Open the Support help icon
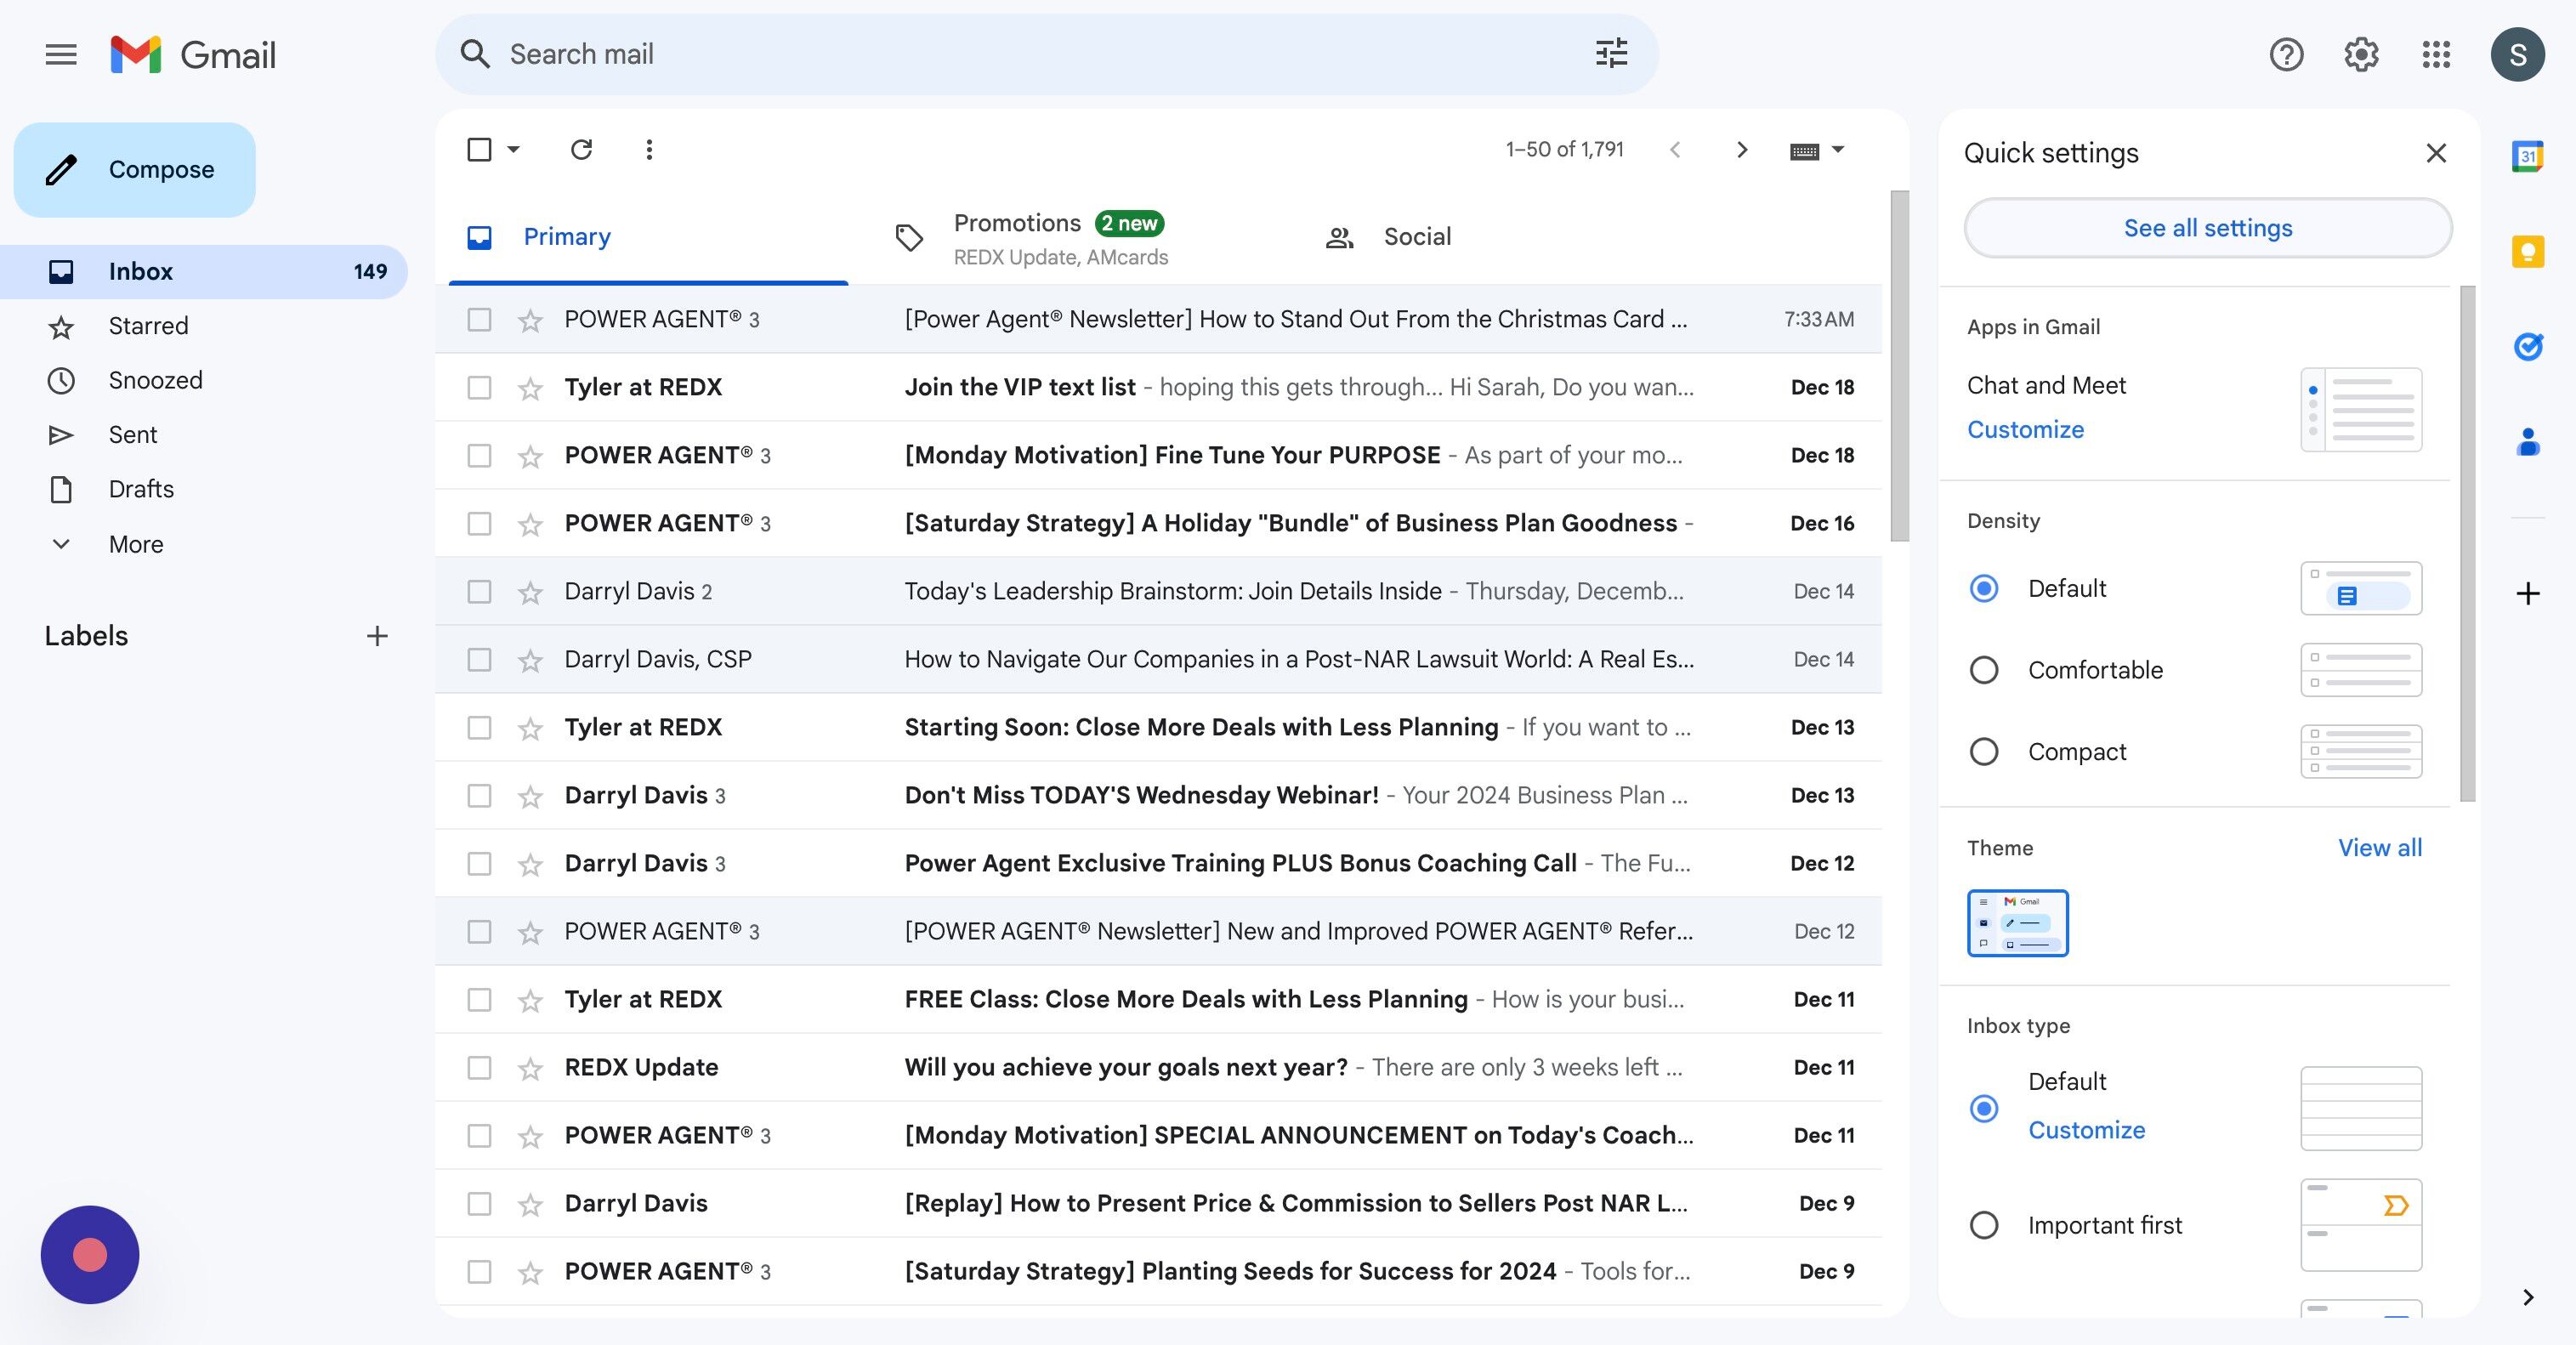This screenshot has height=1345, width=2576. (x=2286, y=54)
